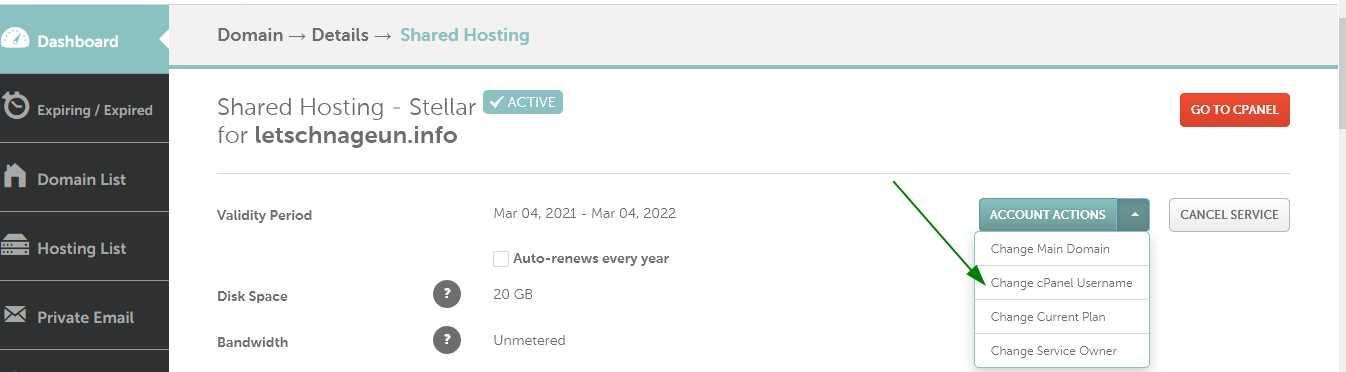The height and width of the screenshot is (372, 1346).
Task: Click the CANCEL SERVICE button
Action: pyautogui.click(x=1229, y=215)
